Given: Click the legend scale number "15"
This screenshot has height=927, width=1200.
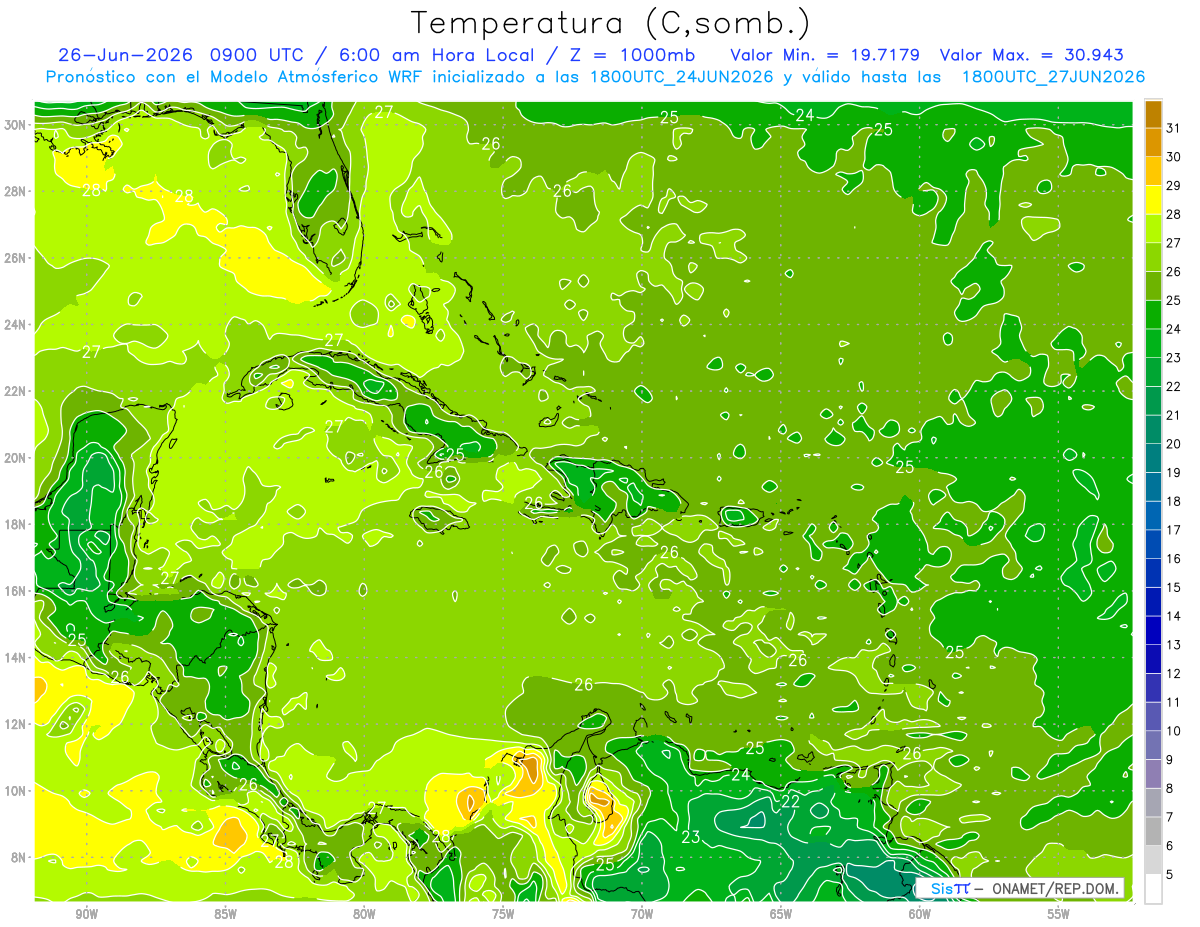Looking at the screenshot, I should pyautogui.click(x=1174, y=587).
